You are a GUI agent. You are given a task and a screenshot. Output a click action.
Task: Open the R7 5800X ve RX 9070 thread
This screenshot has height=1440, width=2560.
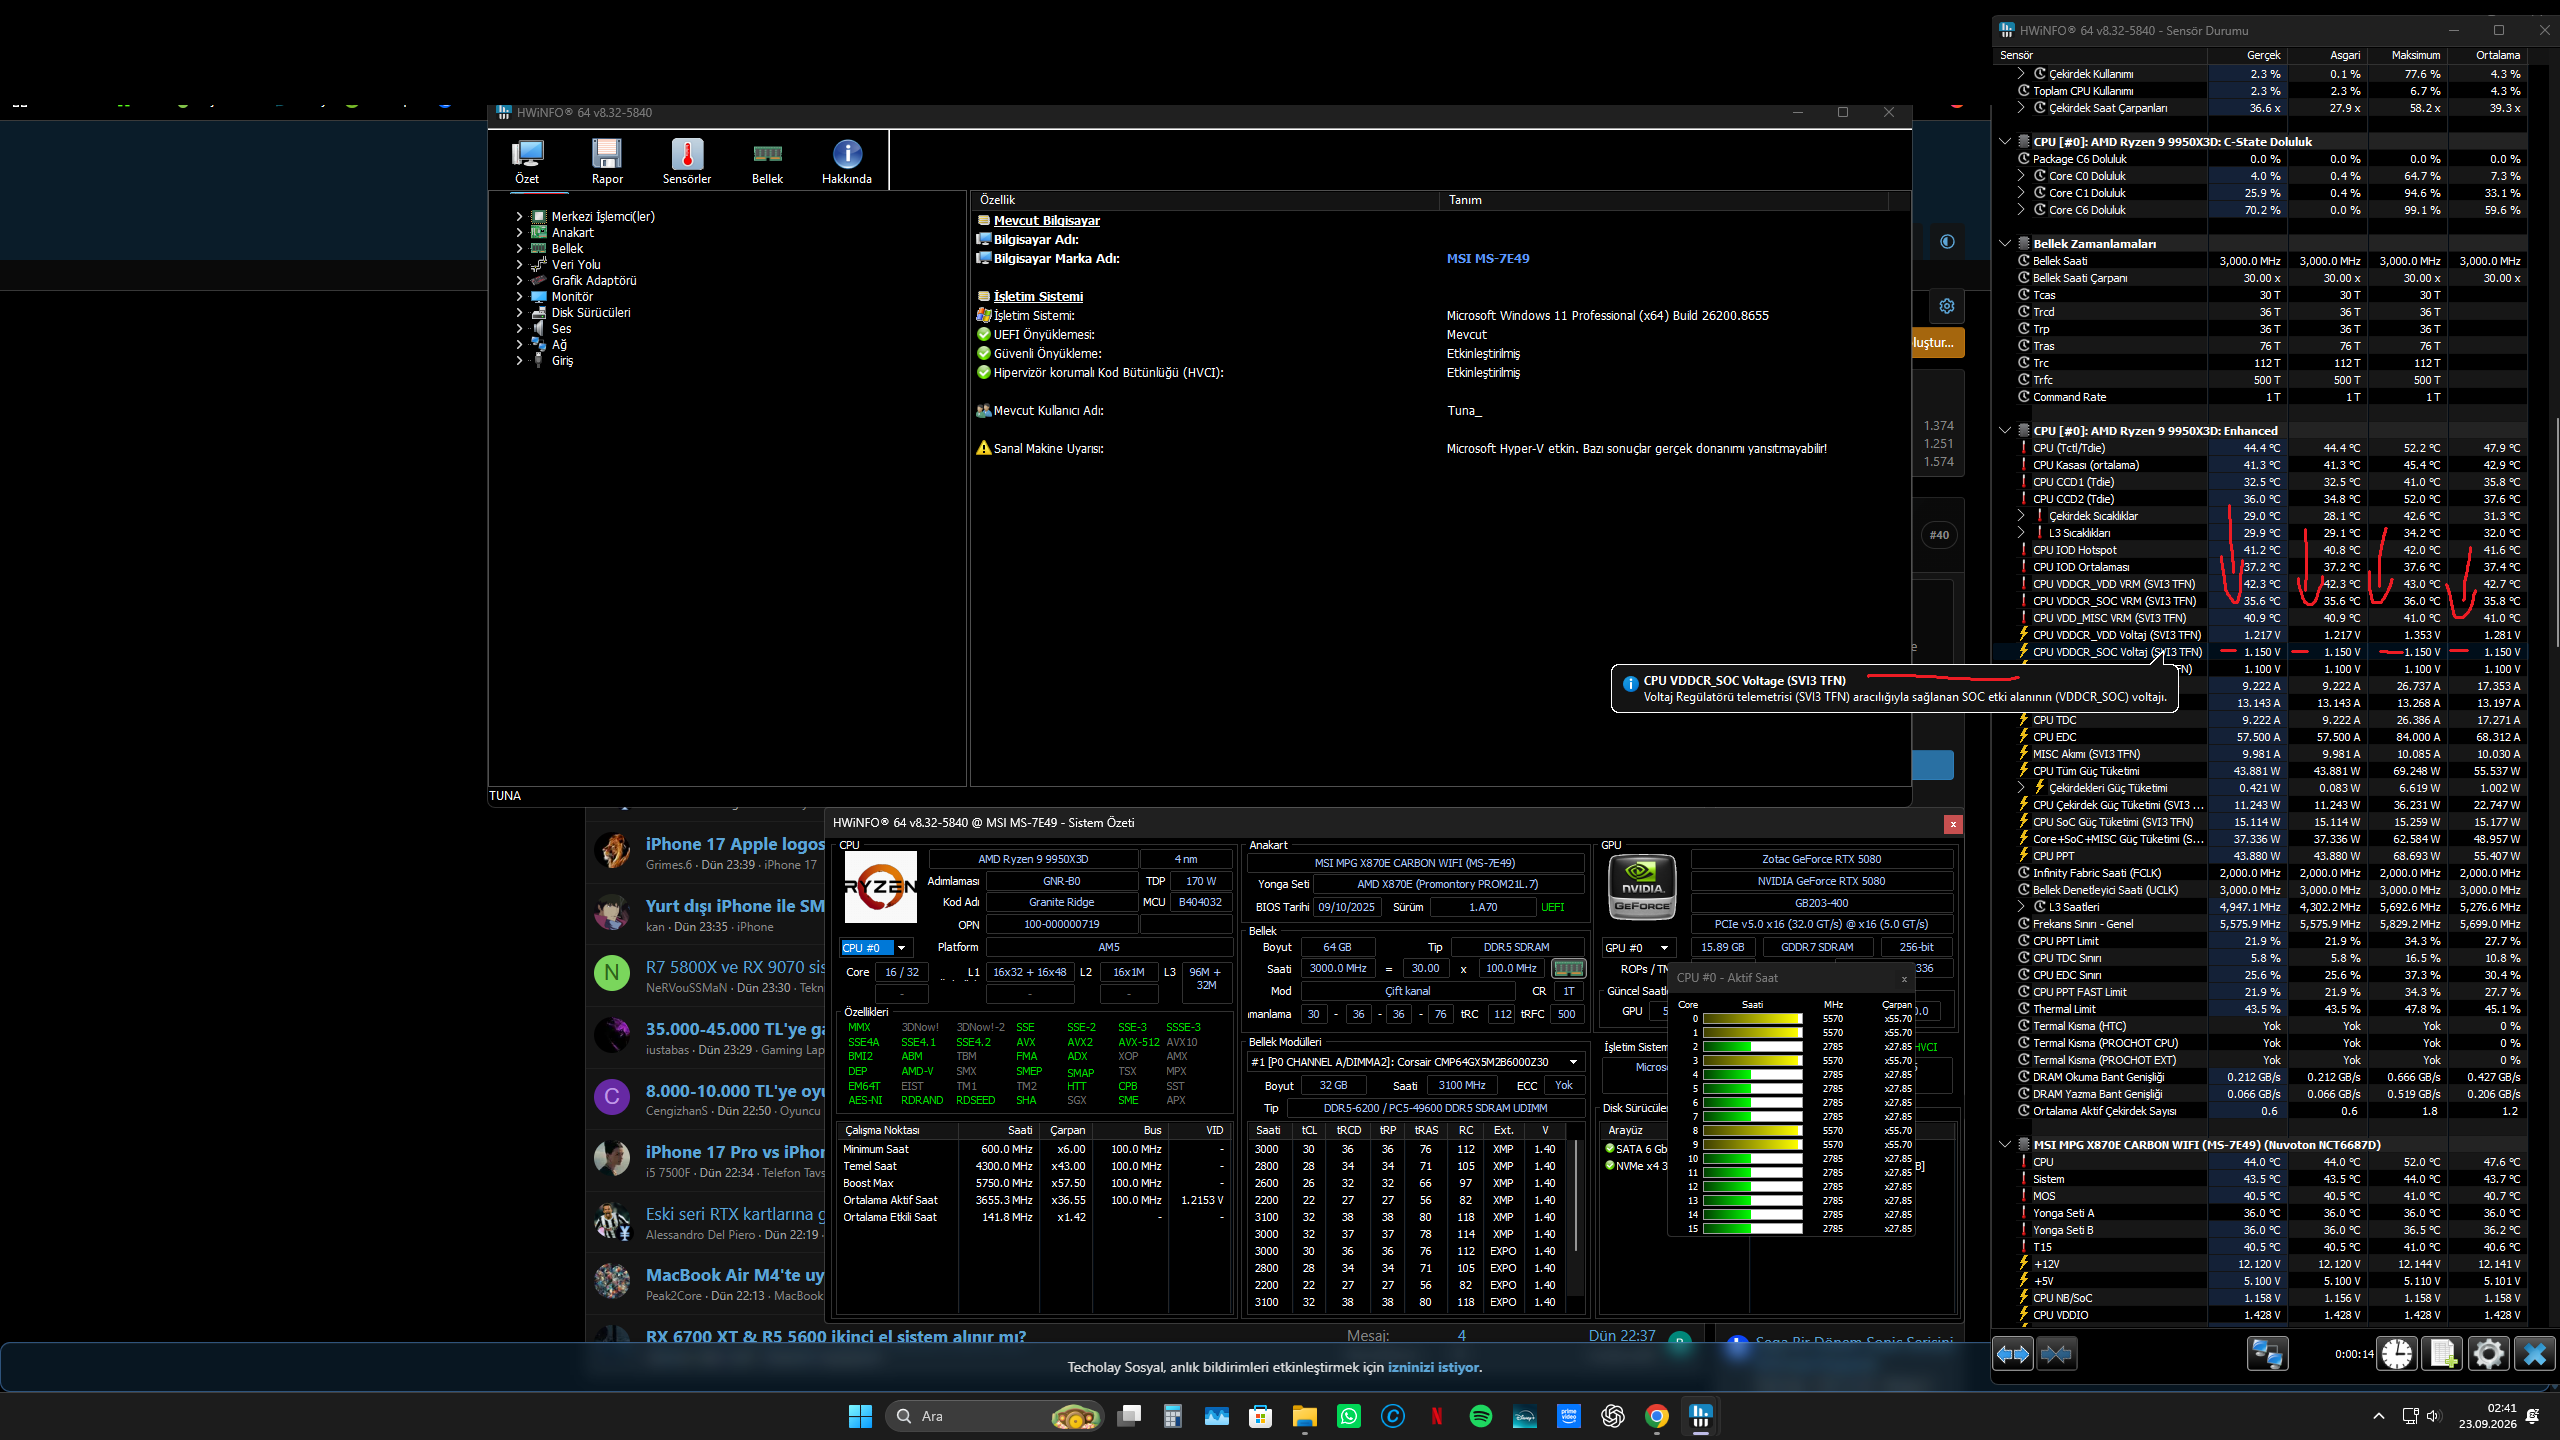click(x=735, y=967)
